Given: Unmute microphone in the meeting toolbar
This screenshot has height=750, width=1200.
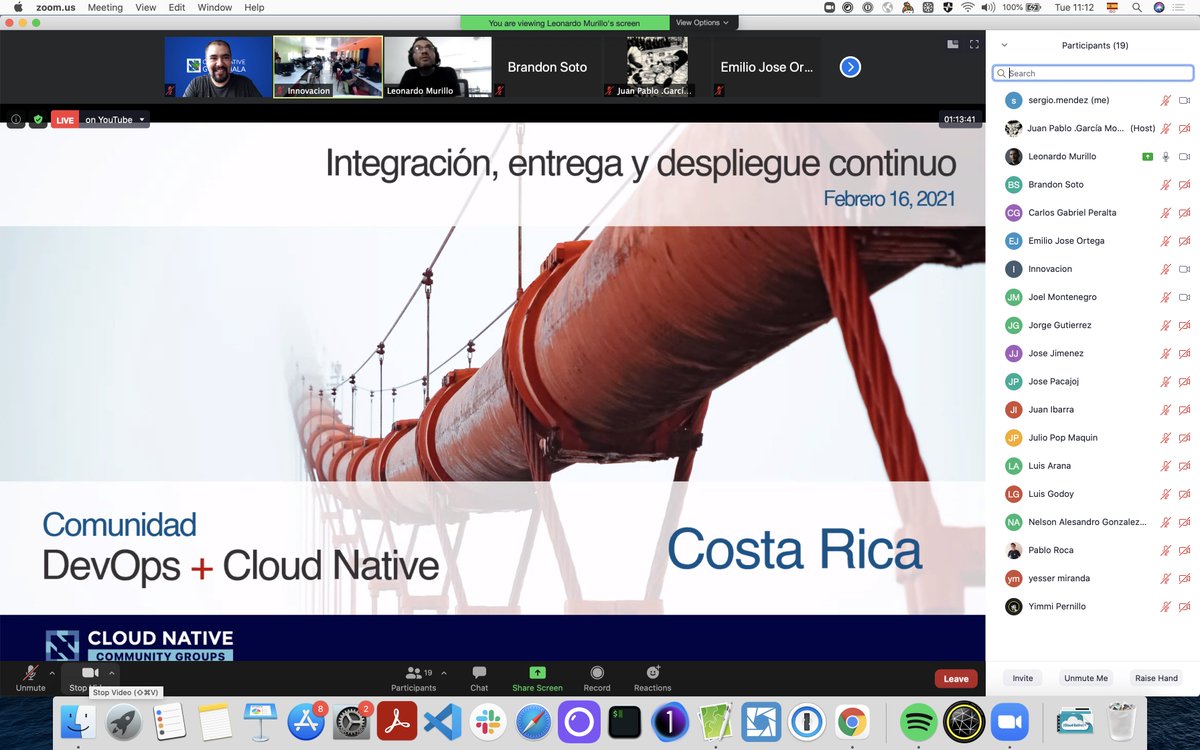Looking at the screenshot, I should coord(30,679).
